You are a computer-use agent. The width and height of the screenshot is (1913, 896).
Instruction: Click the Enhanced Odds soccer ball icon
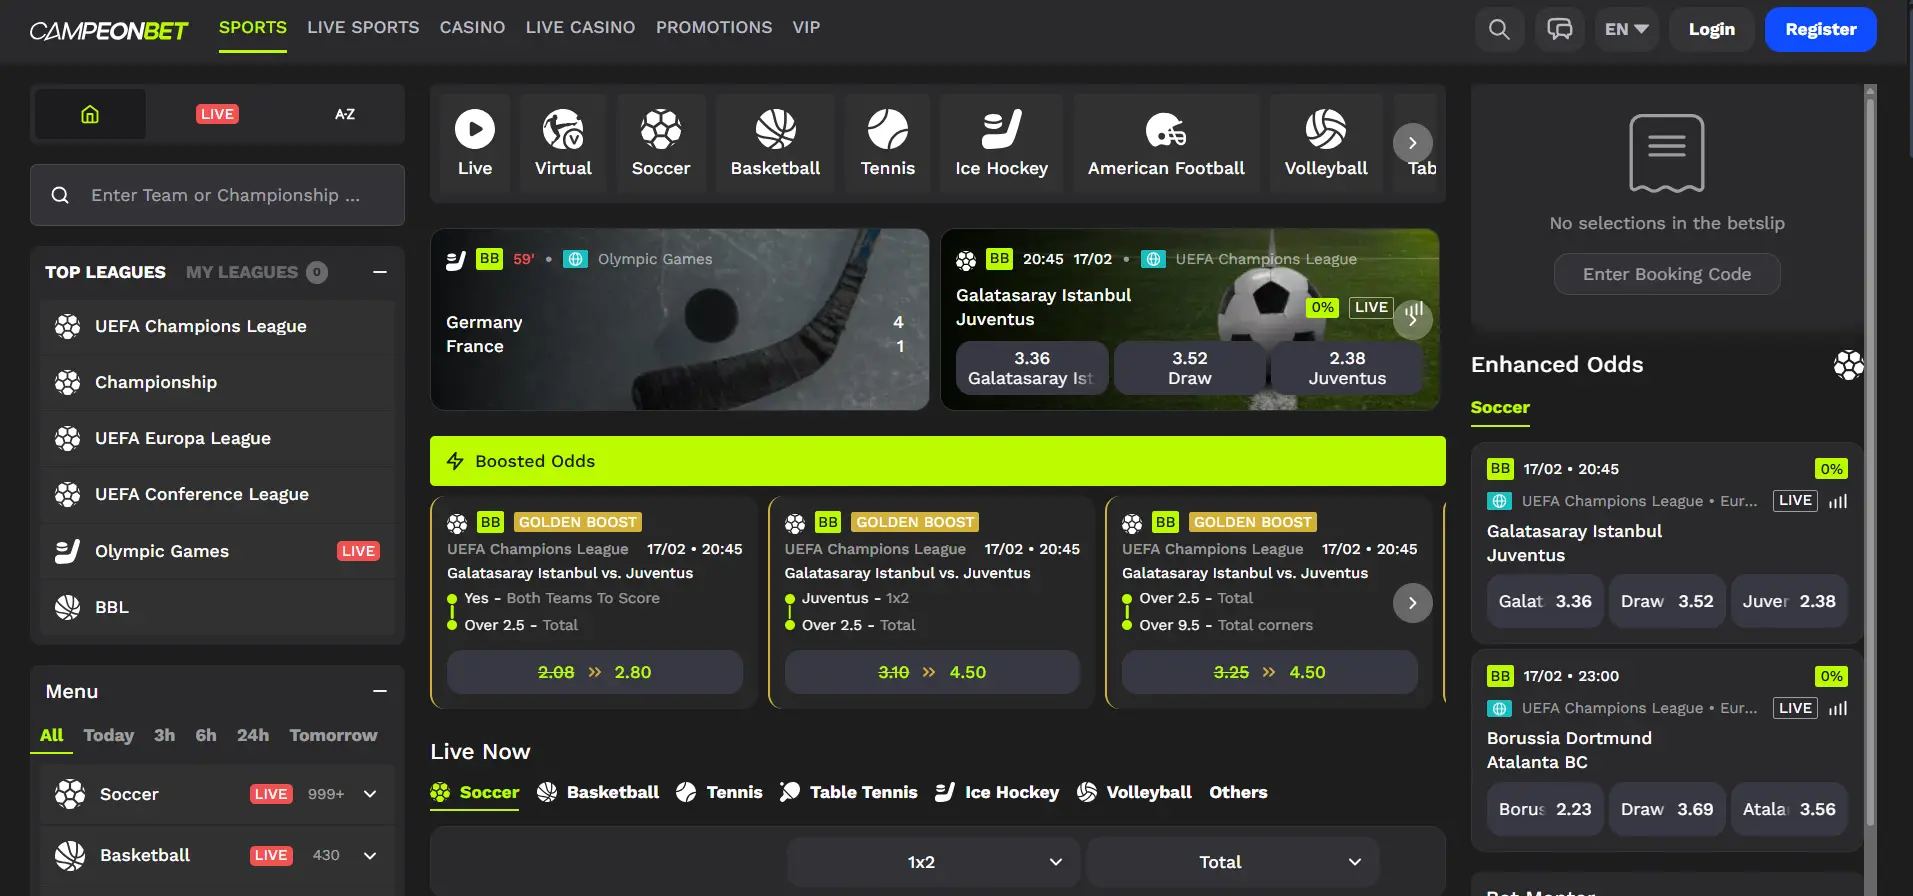[1848, 365]
